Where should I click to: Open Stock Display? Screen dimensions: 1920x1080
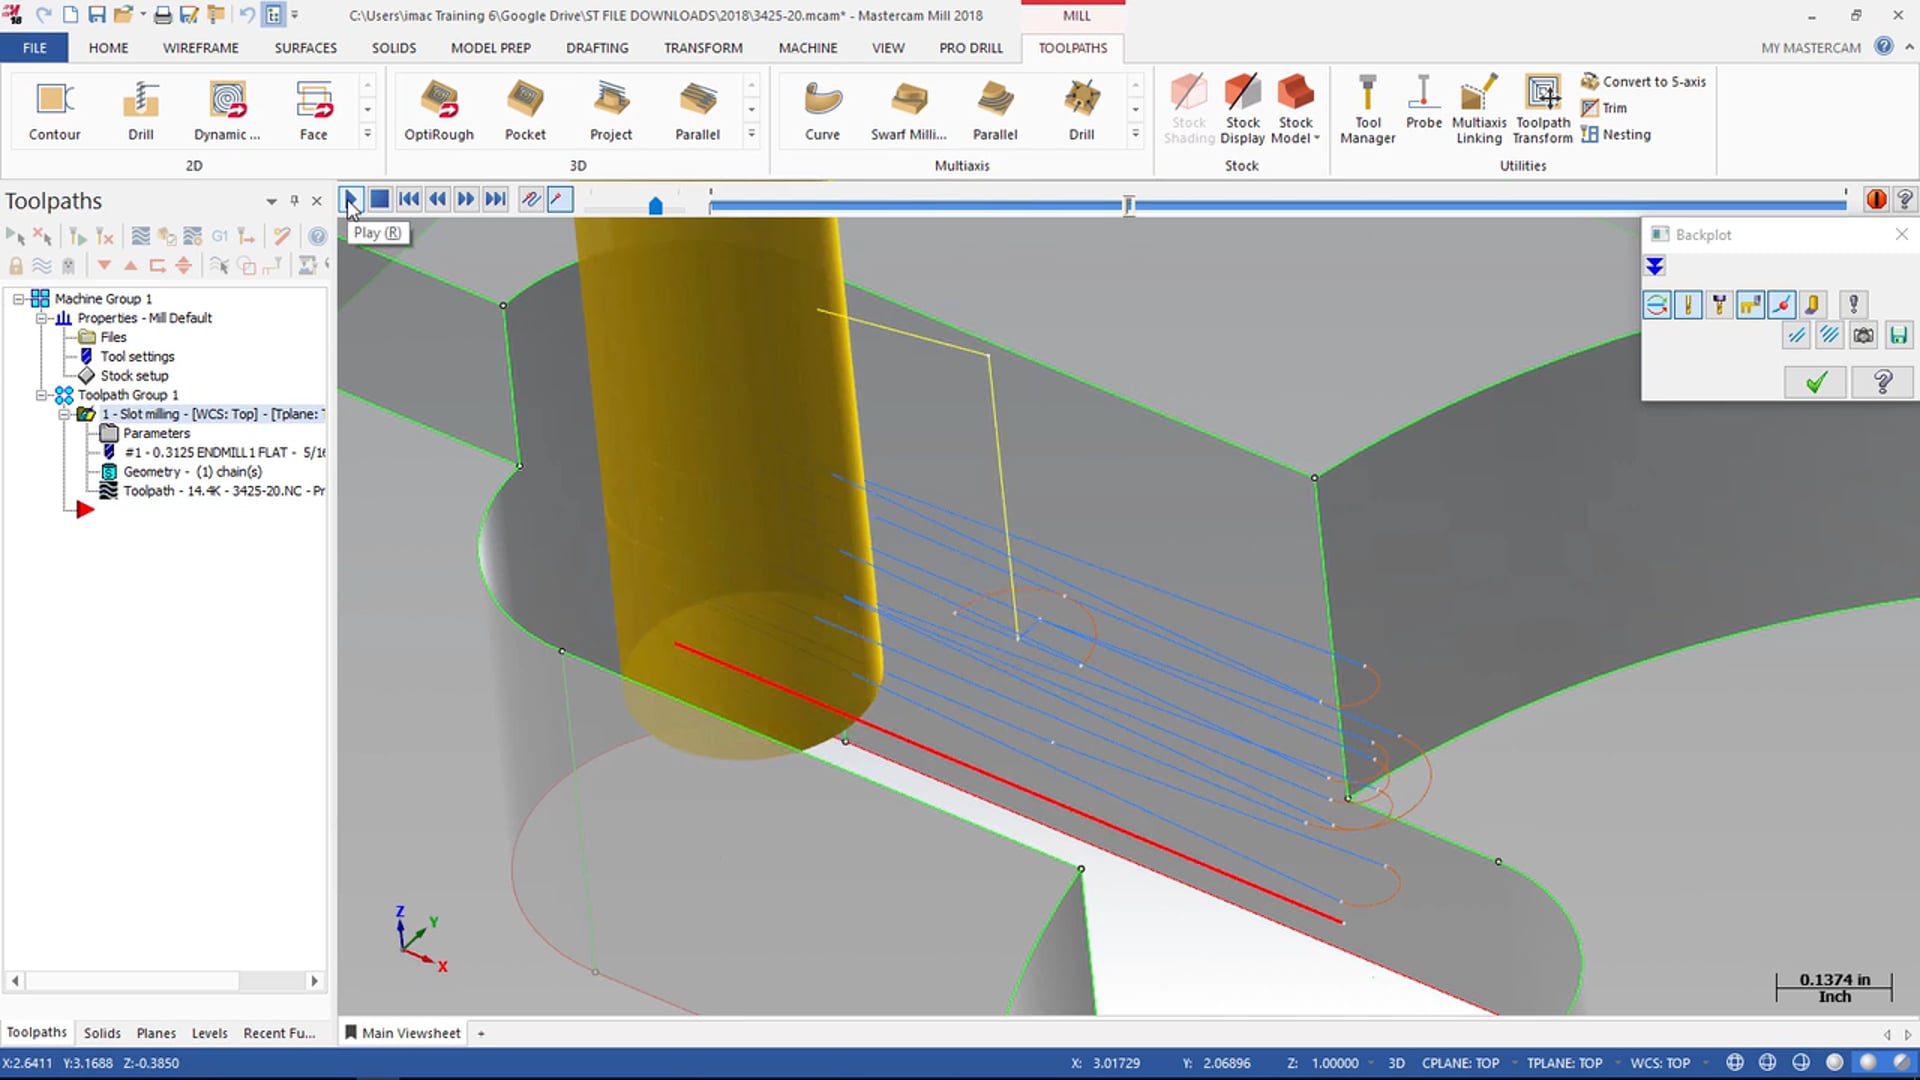pos(1243,110)
